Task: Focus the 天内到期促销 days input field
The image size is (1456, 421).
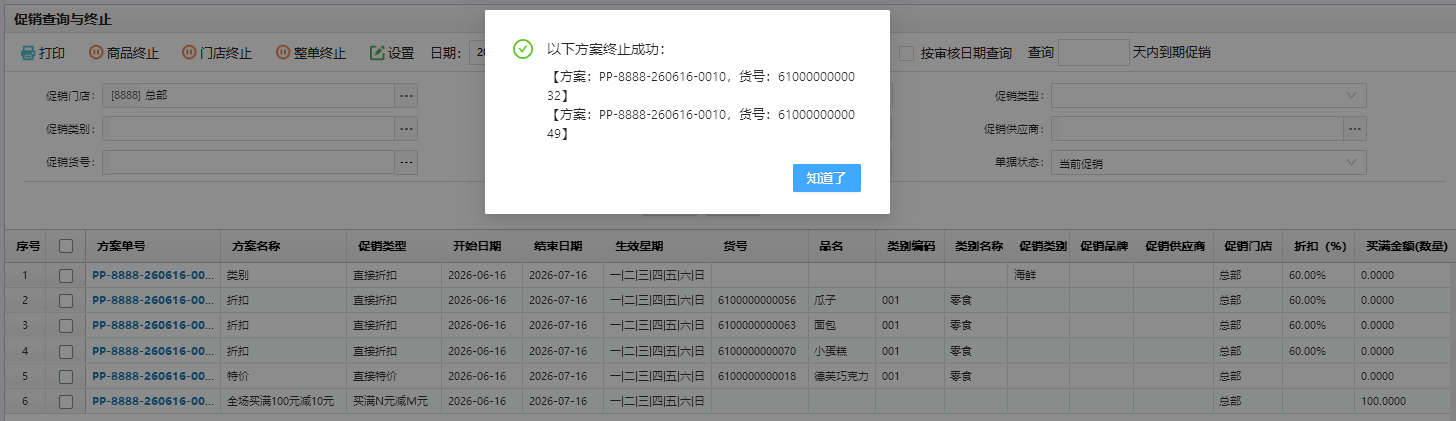Action: 1093,52
